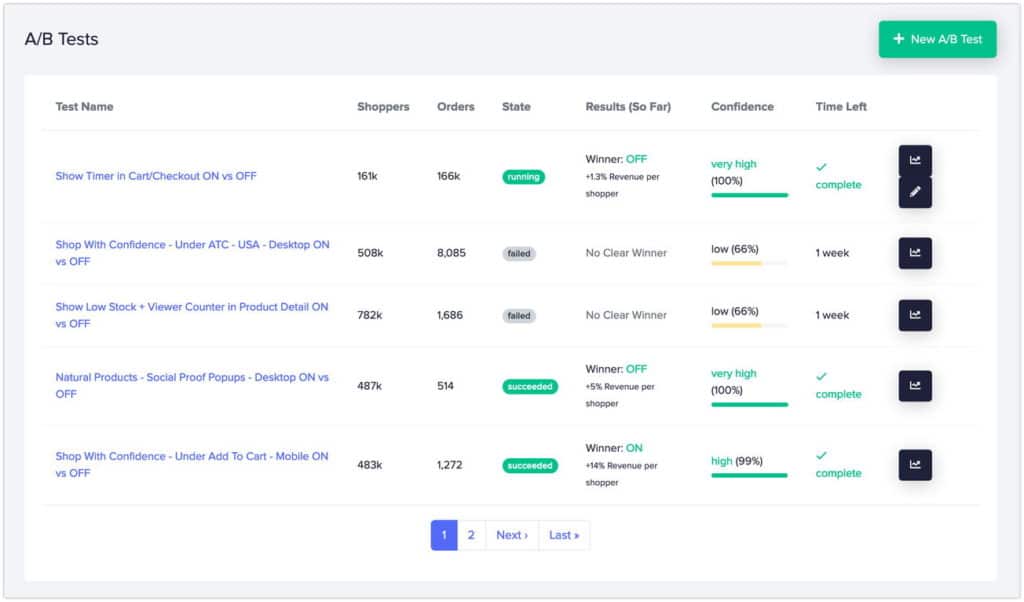Open chart for Show Timer in Cart/Checkout test
1024x602 pixels.
point(915,161)
